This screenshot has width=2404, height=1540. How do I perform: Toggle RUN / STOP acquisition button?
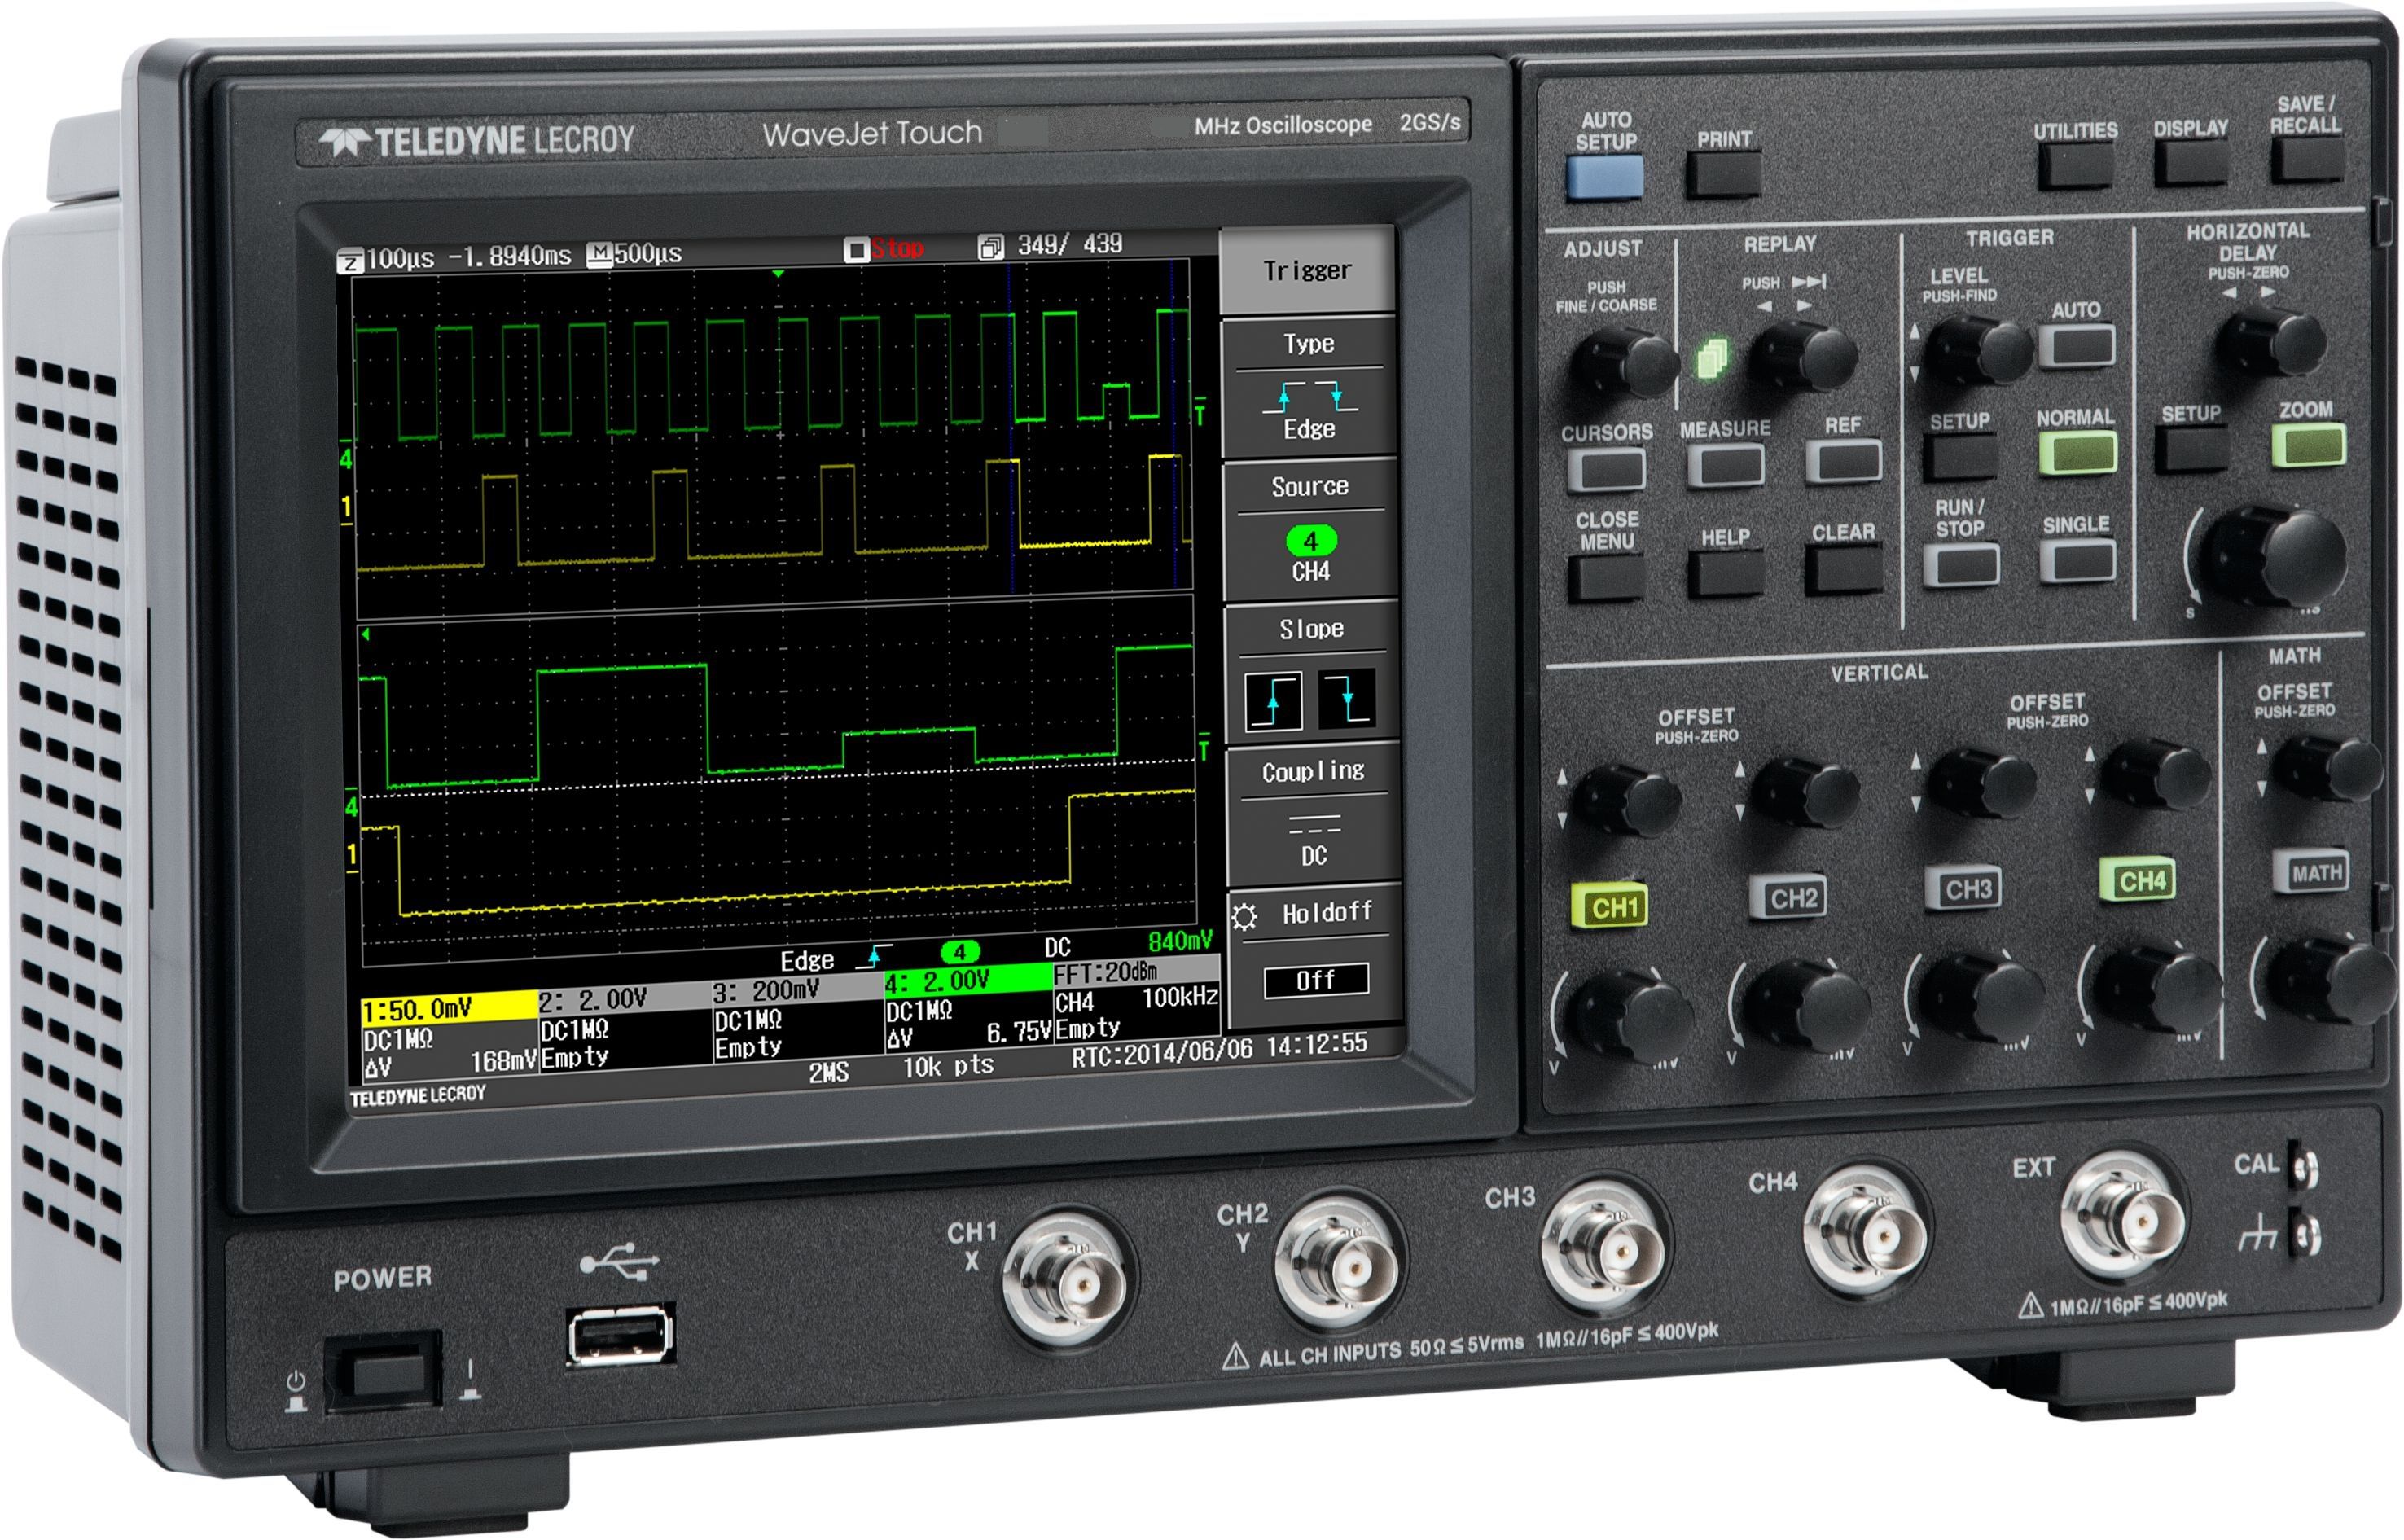pos(1961,564)
